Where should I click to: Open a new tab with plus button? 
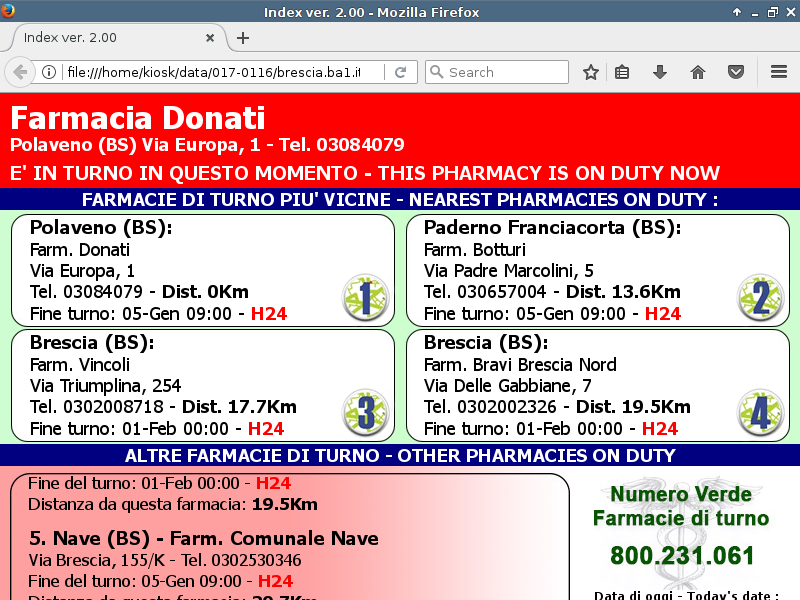[x=242, y=38]
